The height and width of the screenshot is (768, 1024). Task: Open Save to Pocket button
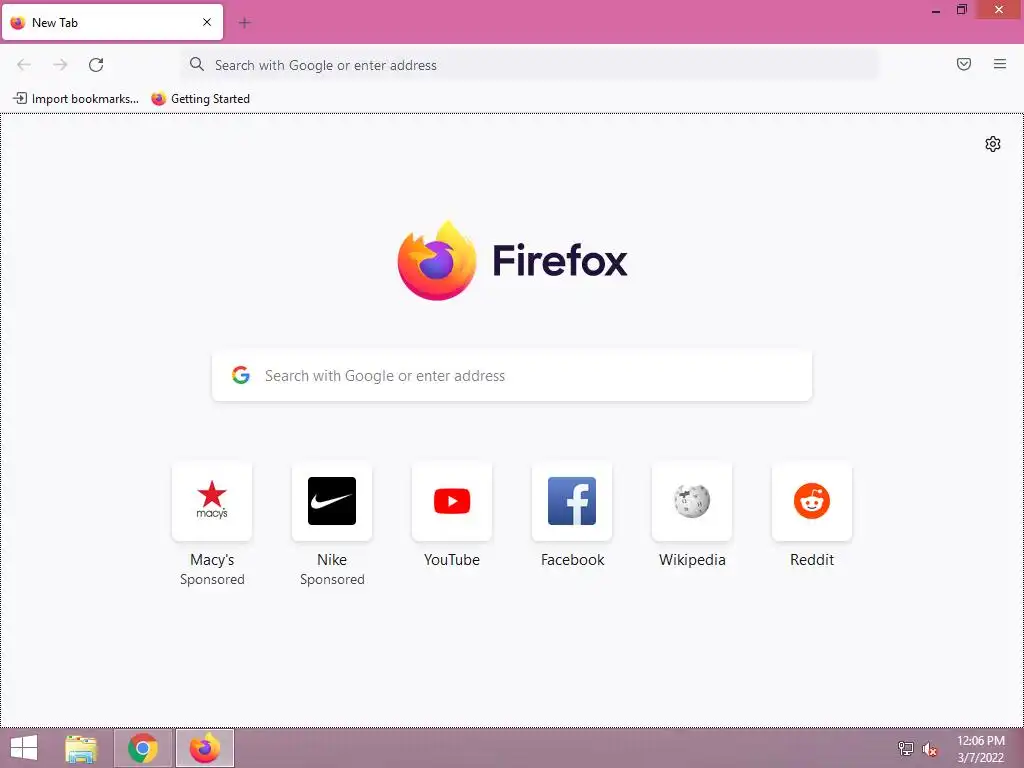963,64
